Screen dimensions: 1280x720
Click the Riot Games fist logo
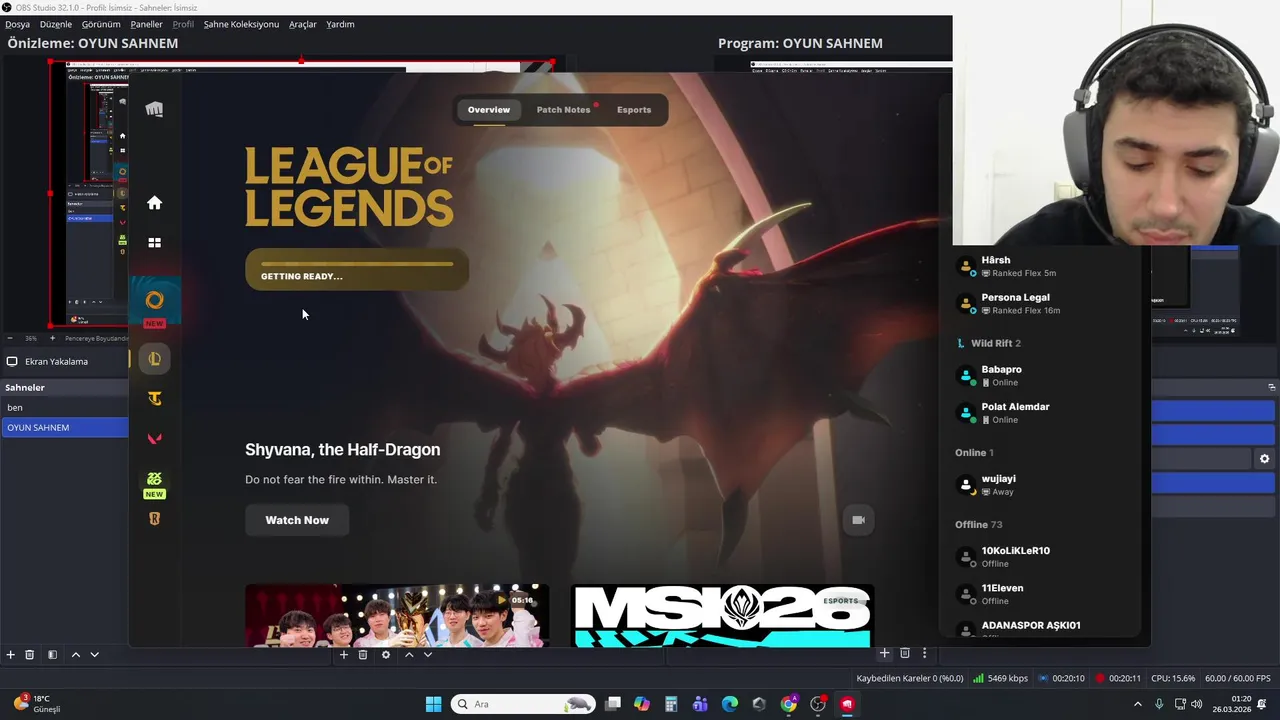[154, 109]
